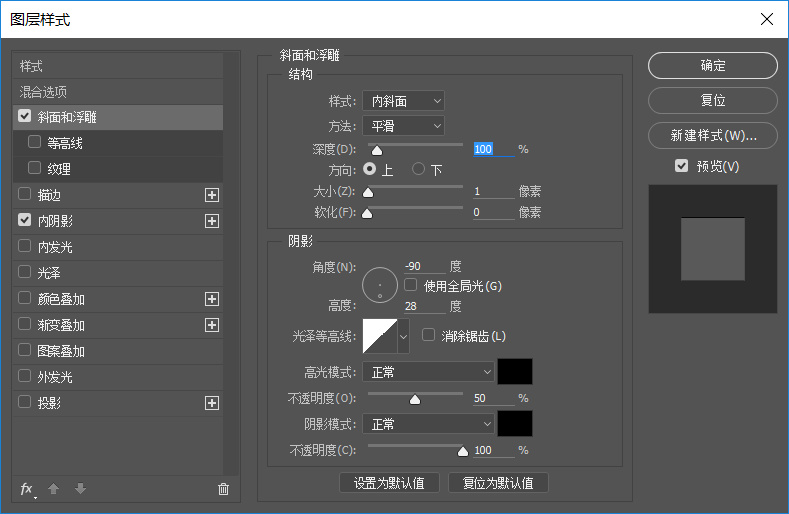
Task: Select 外发光 in the effects list
Action: point(54,377)
